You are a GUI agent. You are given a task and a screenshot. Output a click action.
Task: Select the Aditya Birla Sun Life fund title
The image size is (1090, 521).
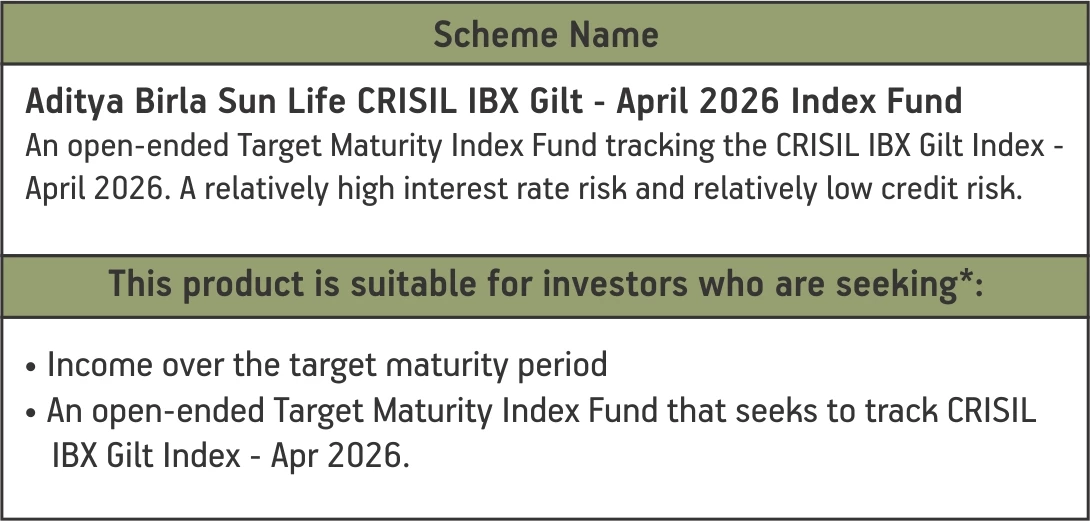494,101
